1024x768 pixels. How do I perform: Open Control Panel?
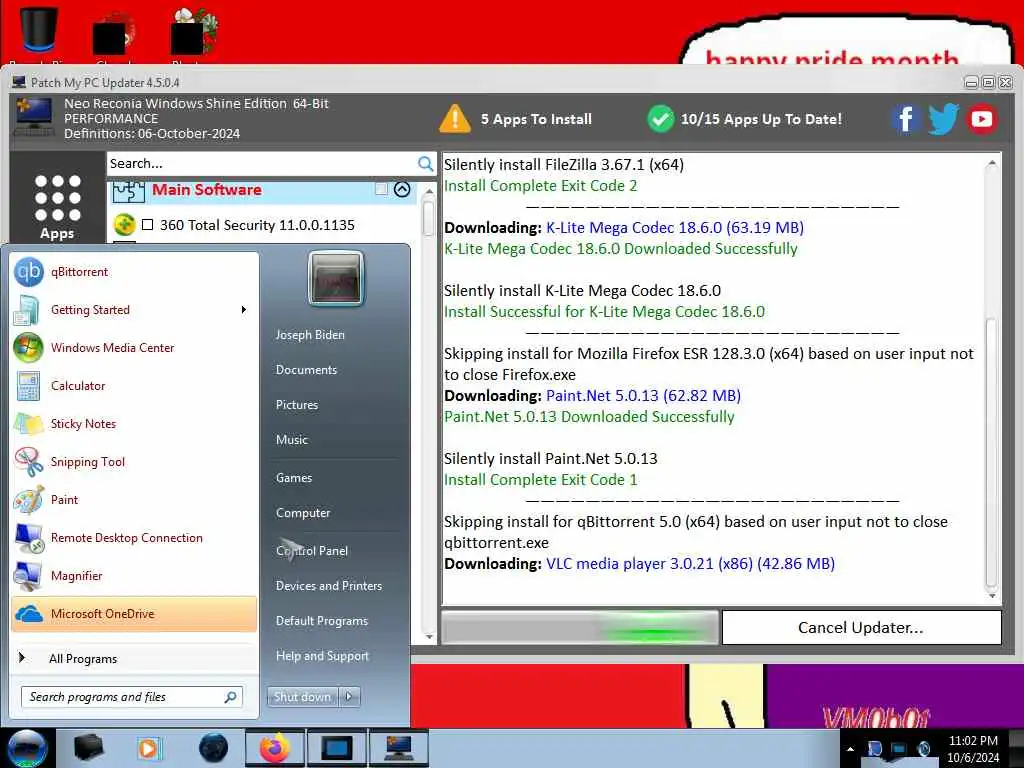point(312,551)
